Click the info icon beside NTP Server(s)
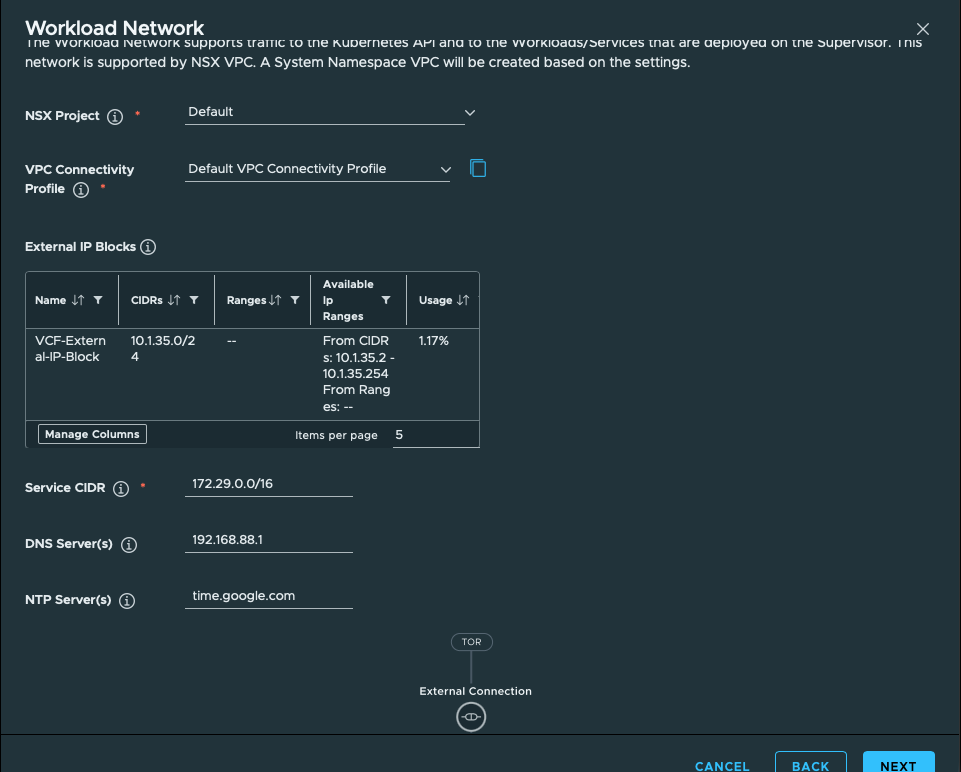The image size is (961, 772). click(x=127, y=600)
